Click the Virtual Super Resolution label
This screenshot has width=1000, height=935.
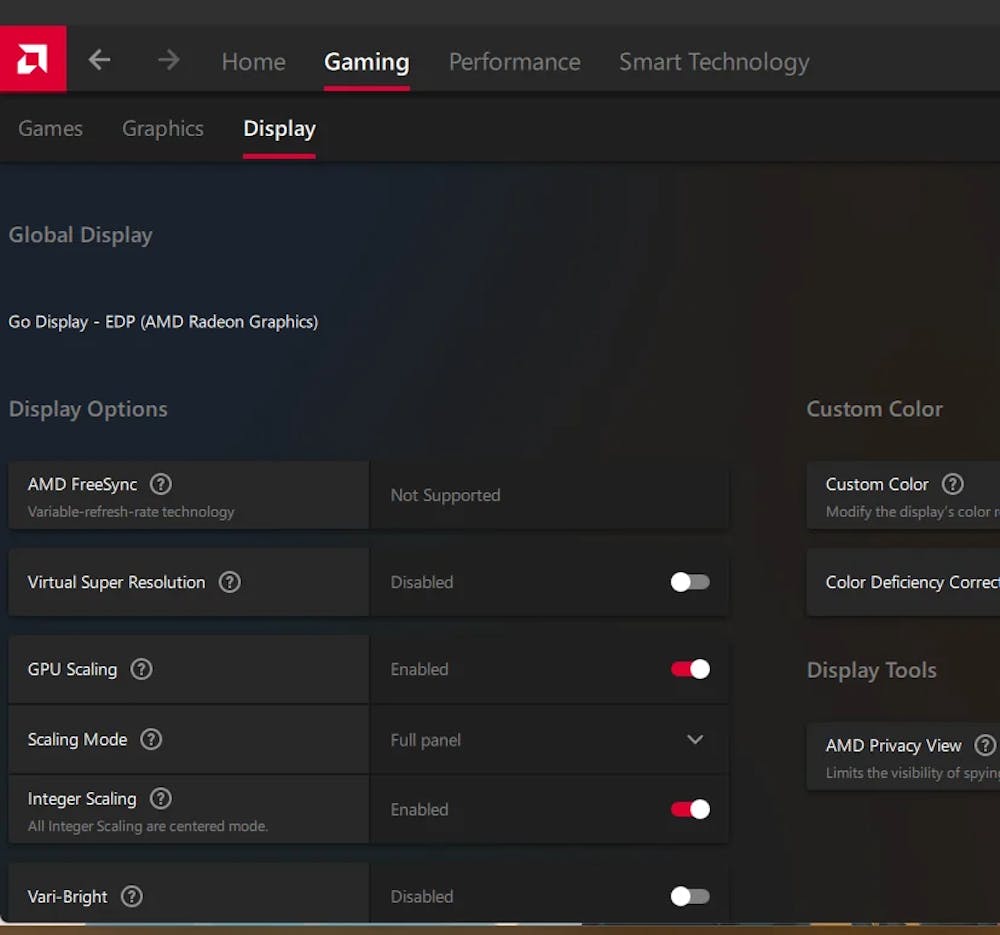(117, 582)
